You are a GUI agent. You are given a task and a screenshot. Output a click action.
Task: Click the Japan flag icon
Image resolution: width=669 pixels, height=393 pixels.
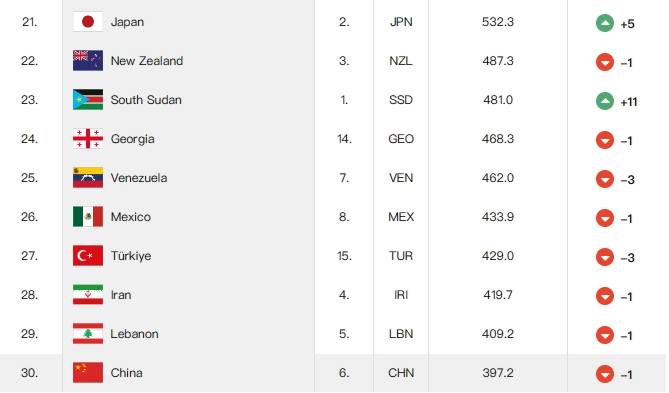[88, 22]
